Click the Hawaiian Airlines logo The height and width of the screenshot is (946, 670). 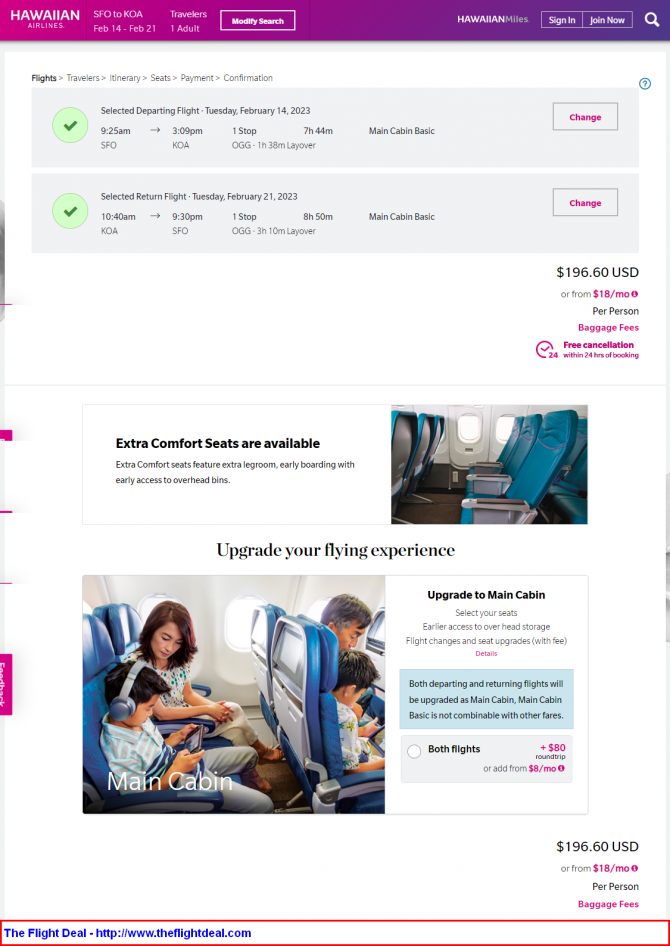pyautogui.click(x=45, y=19)
